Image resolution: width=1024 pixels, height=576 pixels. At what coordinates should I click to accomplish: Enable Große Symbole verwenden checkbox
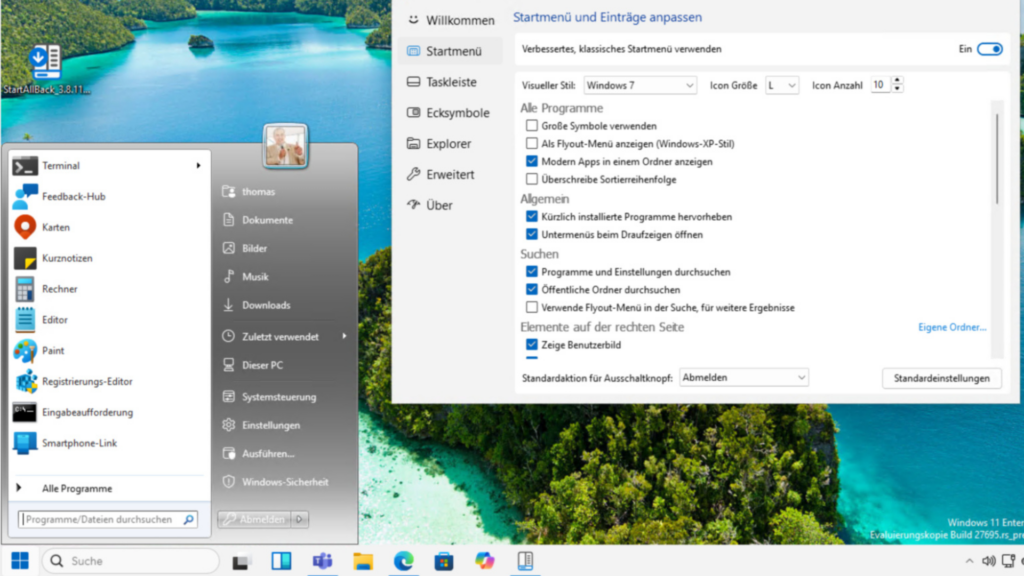(x=532, y=126)
